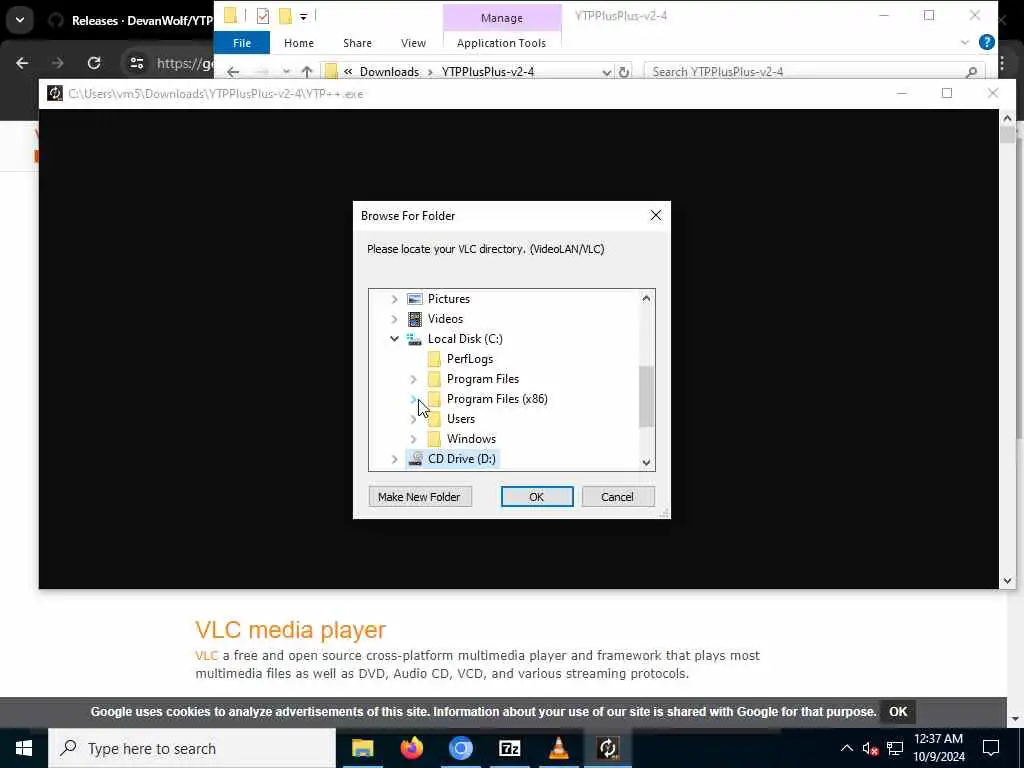Screen dimensions: 1024x768
Task: Open browser site information icon
Action: pos(136,63)
